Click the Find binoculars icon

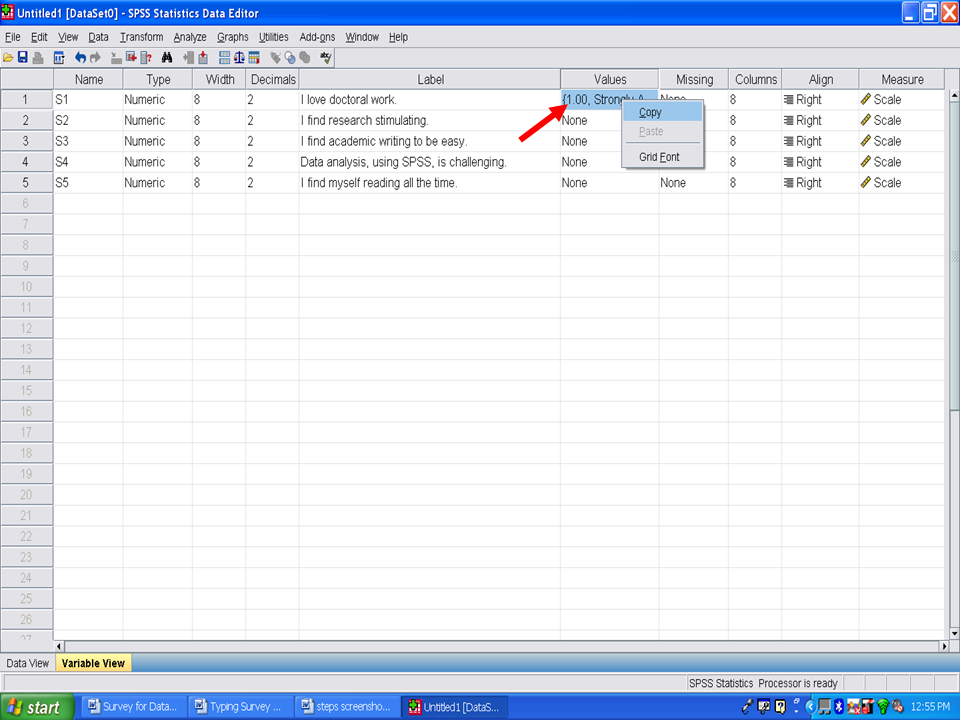tap(167, 58)
